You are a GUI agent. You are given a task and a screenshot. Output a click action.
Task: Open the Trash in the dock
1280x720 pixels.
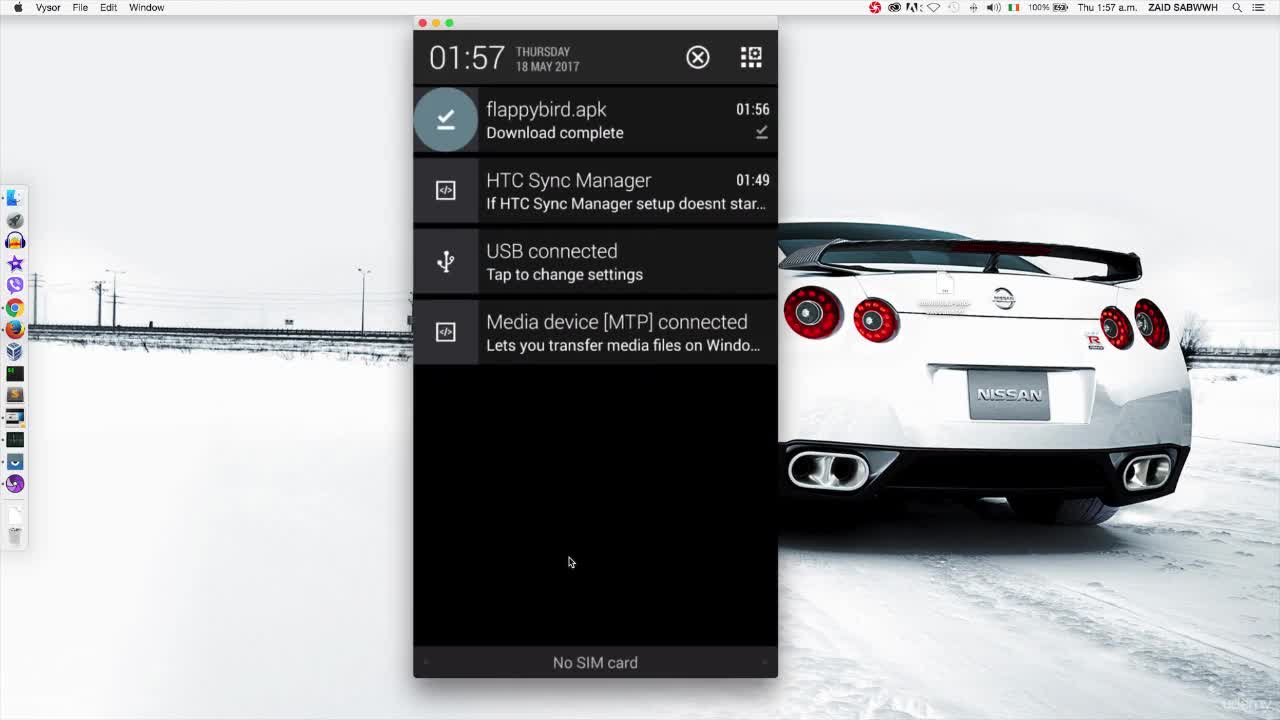click(x=14, y=536)
